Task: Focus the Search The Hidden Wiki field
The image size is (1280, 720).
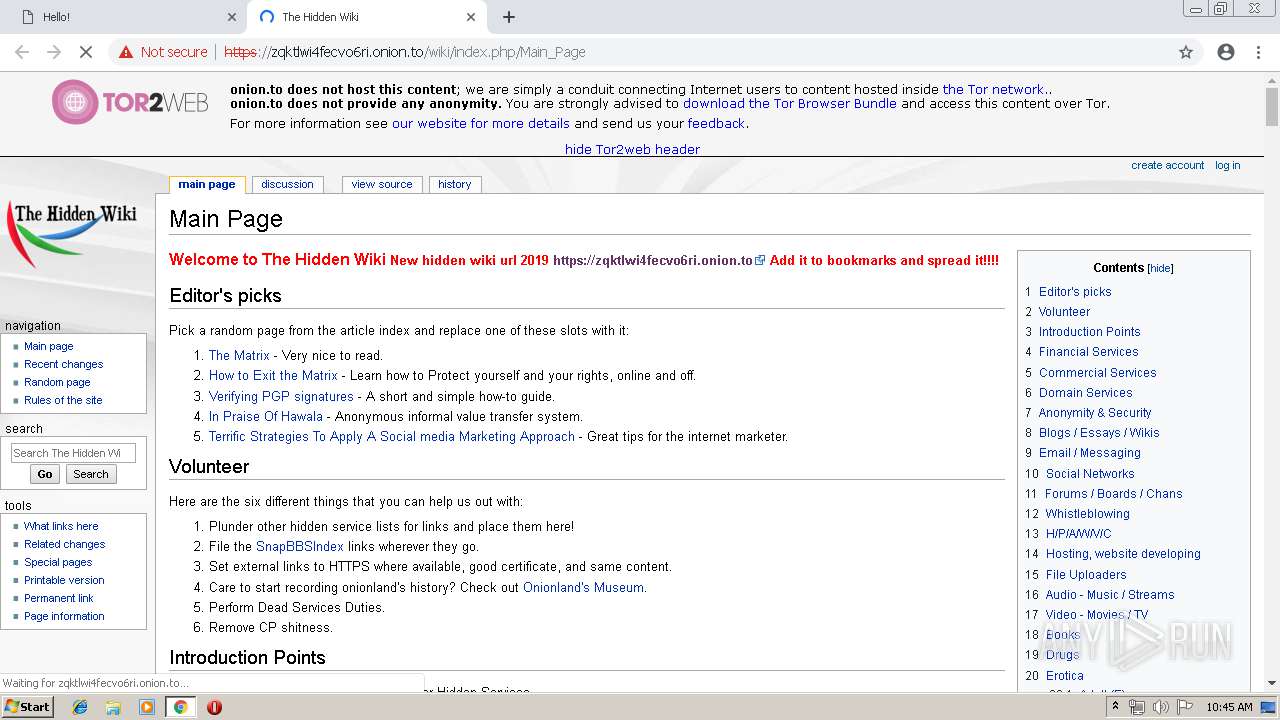Action: click(x=73, y=453)
